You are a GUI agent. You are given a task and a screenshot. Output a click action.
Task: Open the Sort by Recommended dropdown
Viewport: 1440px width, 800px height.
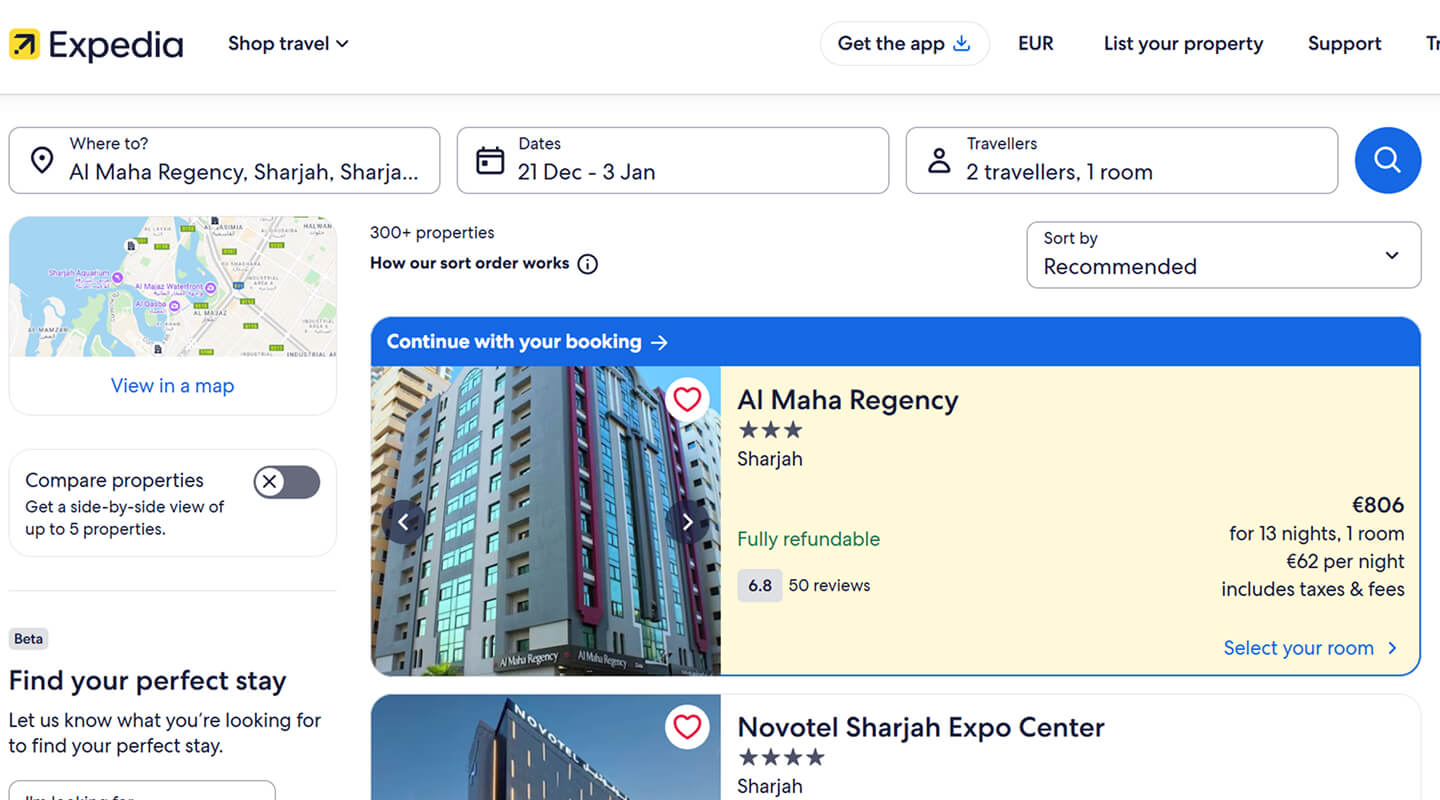(1224, 255)
